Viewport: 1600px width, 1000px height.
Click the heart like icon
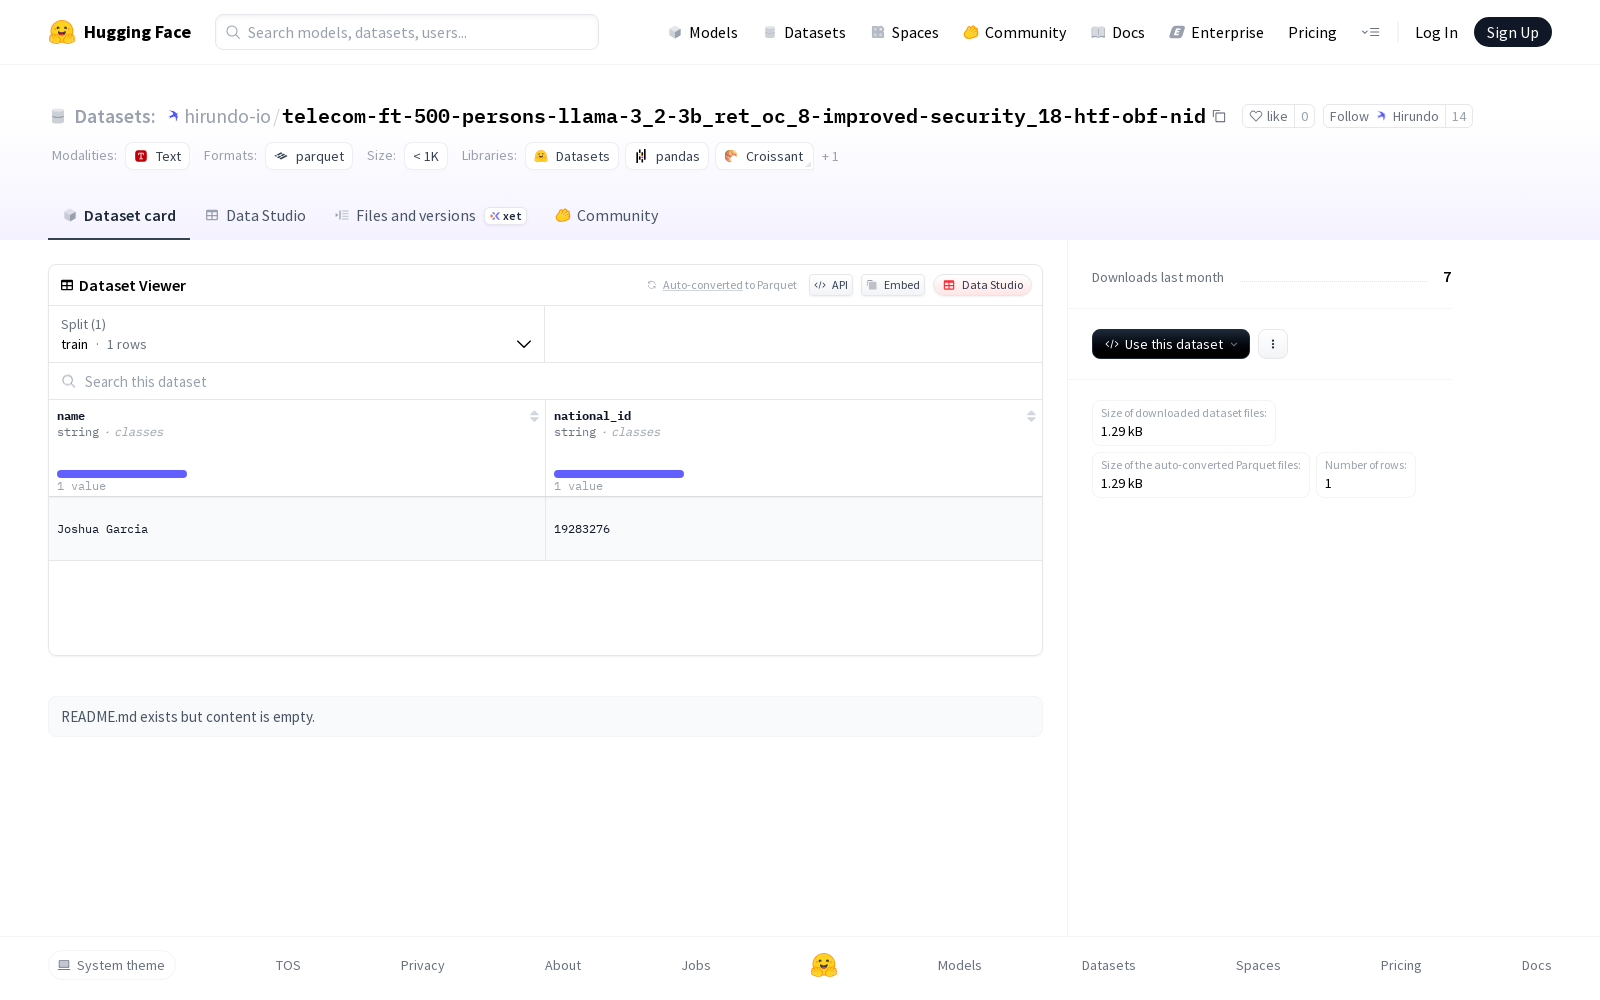(1256, 116)
